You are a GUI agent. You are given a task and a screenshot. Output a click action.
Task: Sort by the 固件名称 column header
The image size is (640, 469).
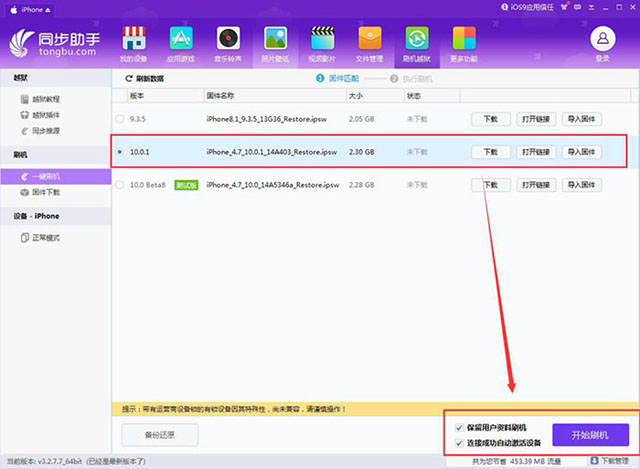(275, 96)
